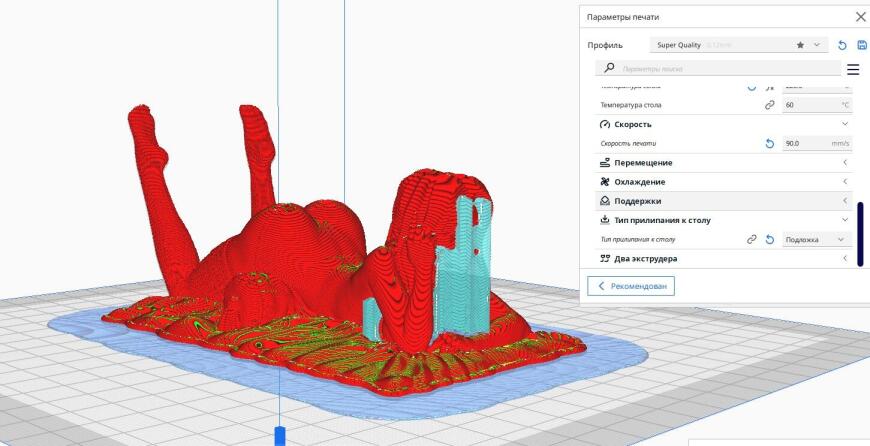This screenshot has height=446, width=870.
Task: Open the Подложка adhesion type dropdown
Action: [816, 240]
